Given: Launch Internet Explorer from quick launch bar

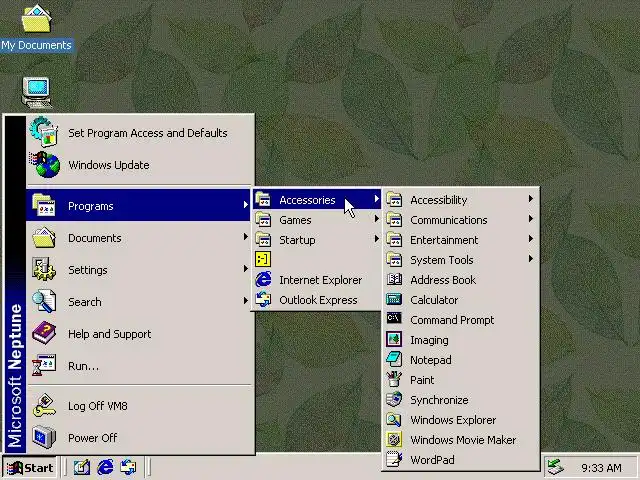Looking at the screenshot, I should tap(105, 467).
